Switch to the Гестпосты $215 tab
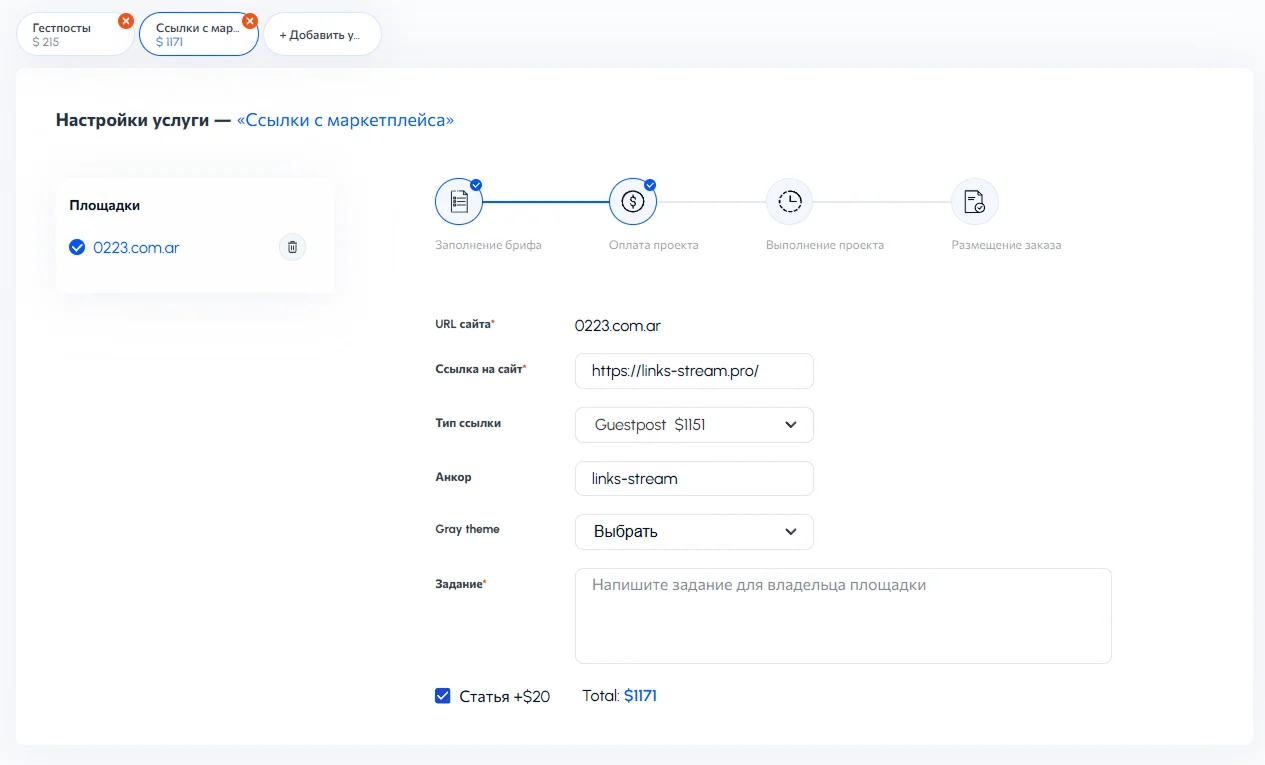Viewport: 1265px width, 765px height. click(x=70, y=35)
